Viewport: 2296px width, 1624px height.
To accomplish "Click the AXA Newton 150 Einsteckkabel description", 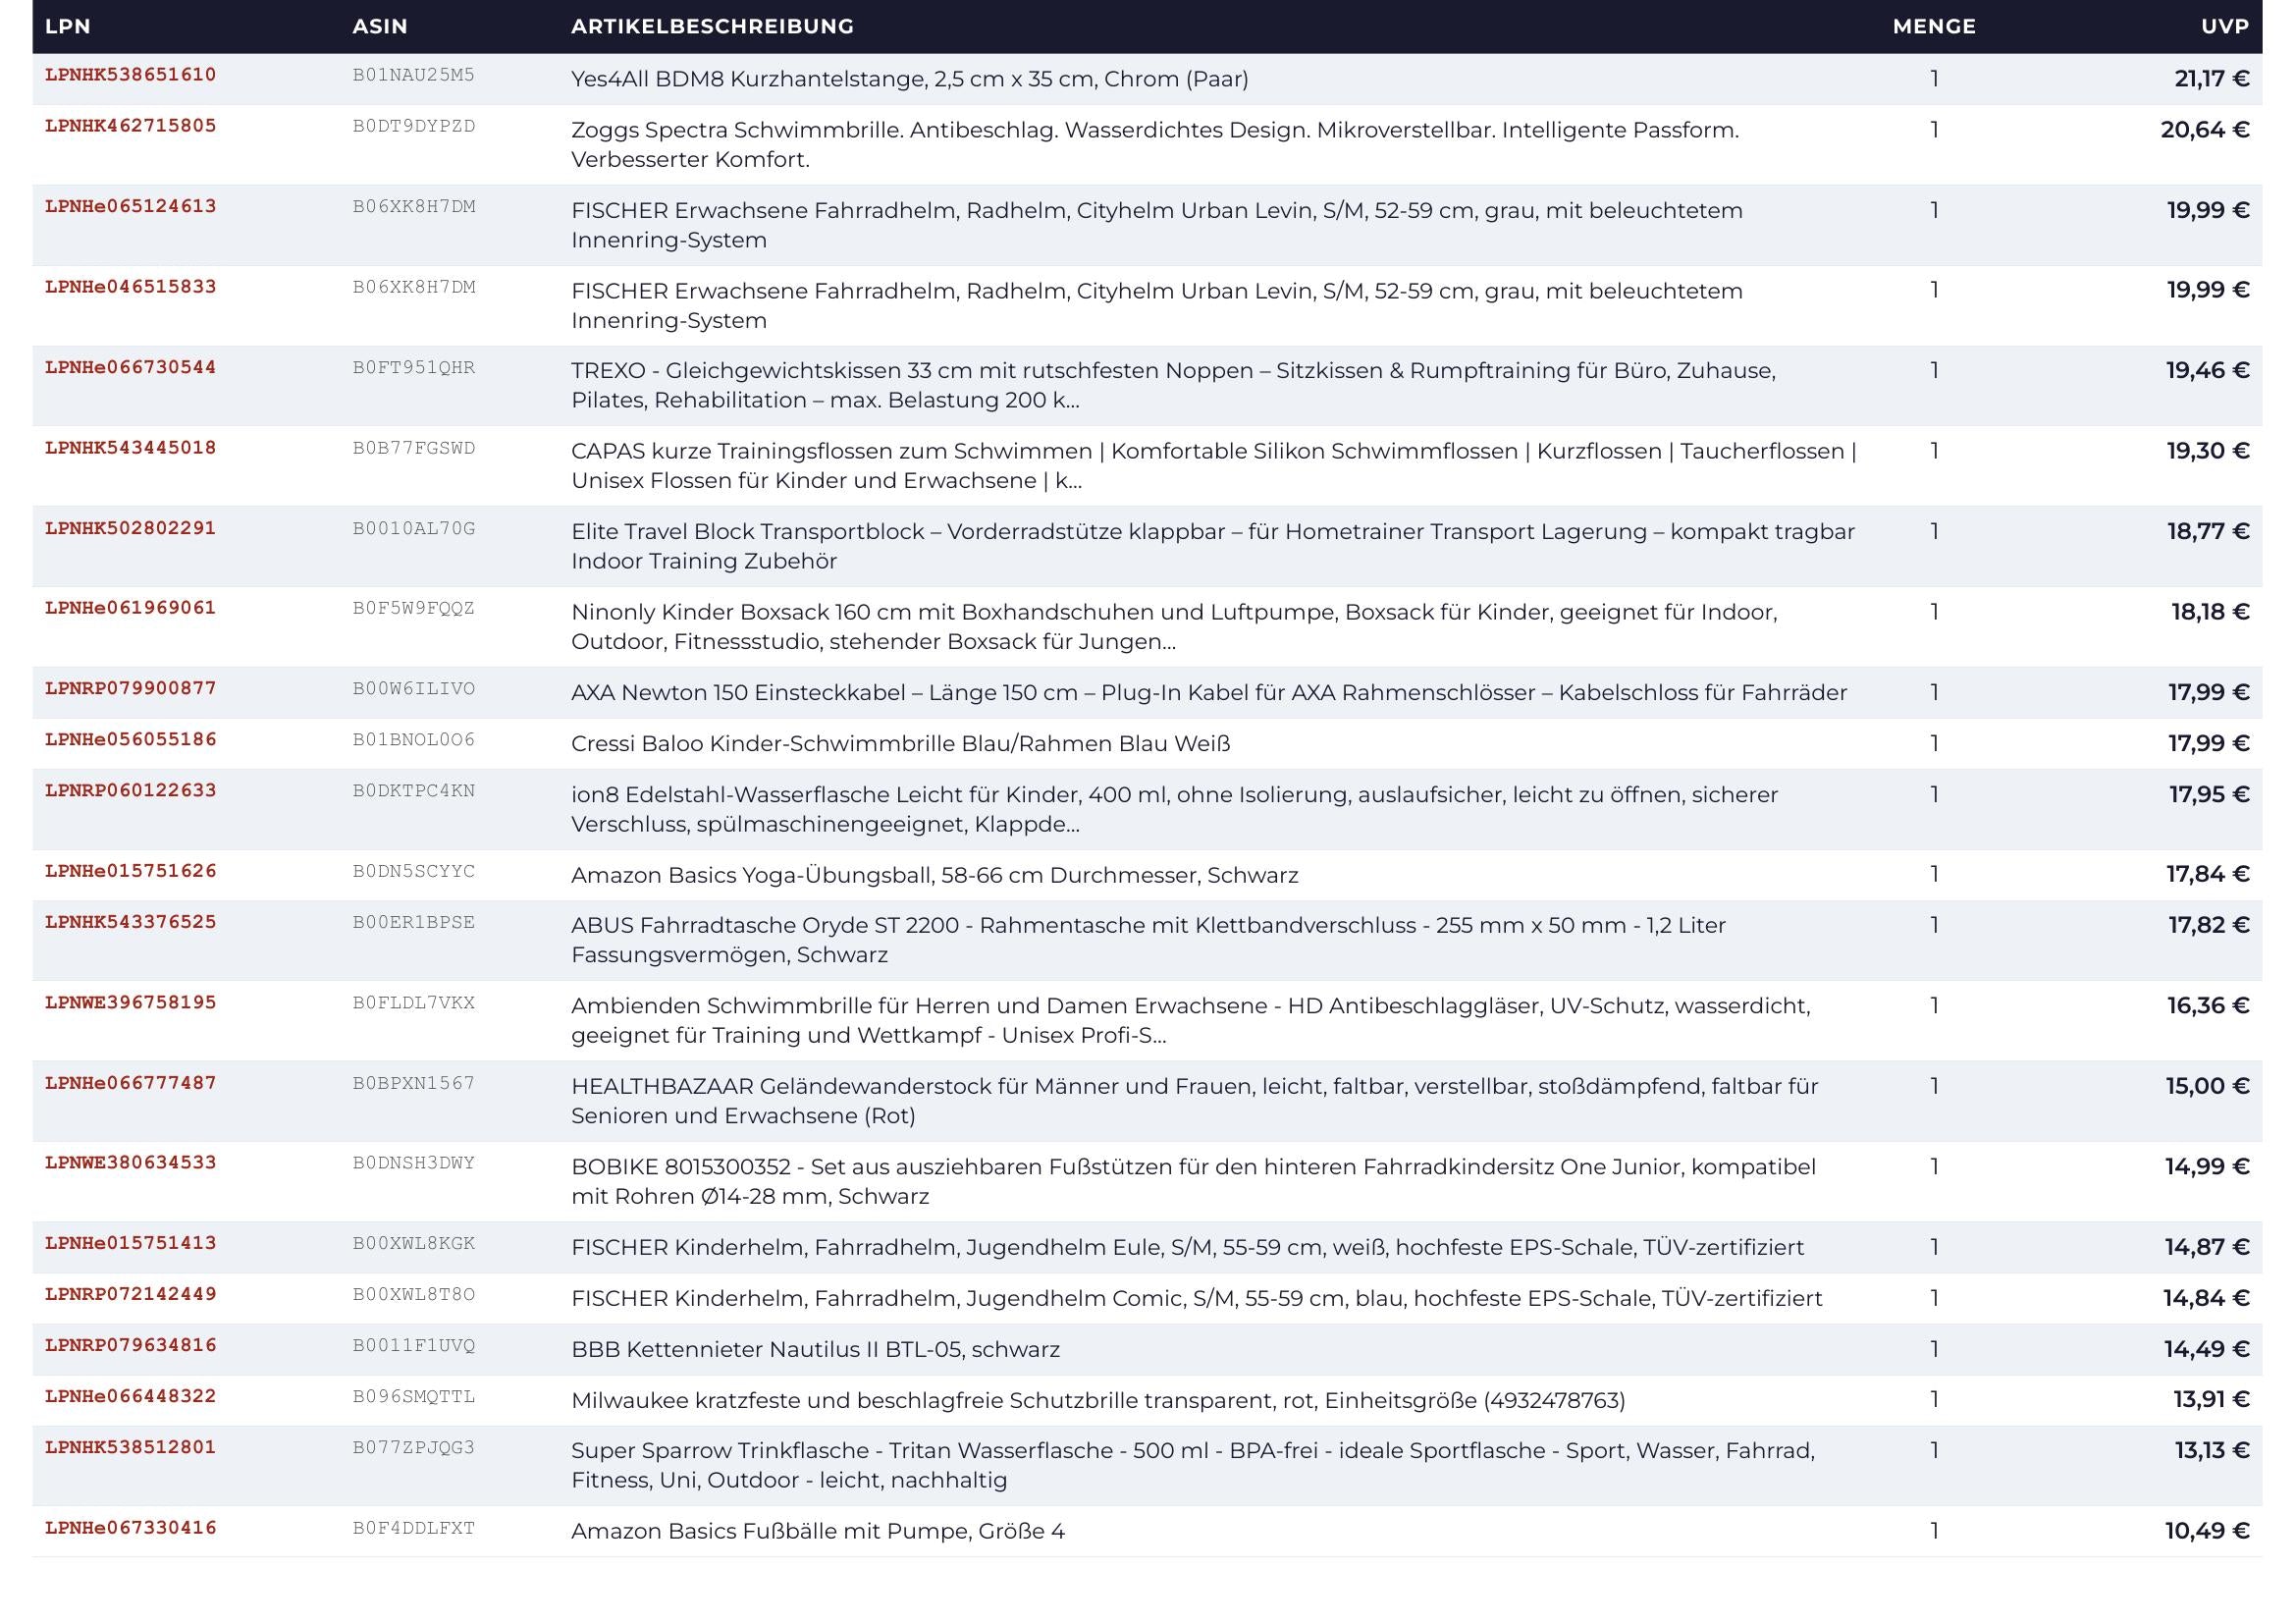I will 1209,693.
